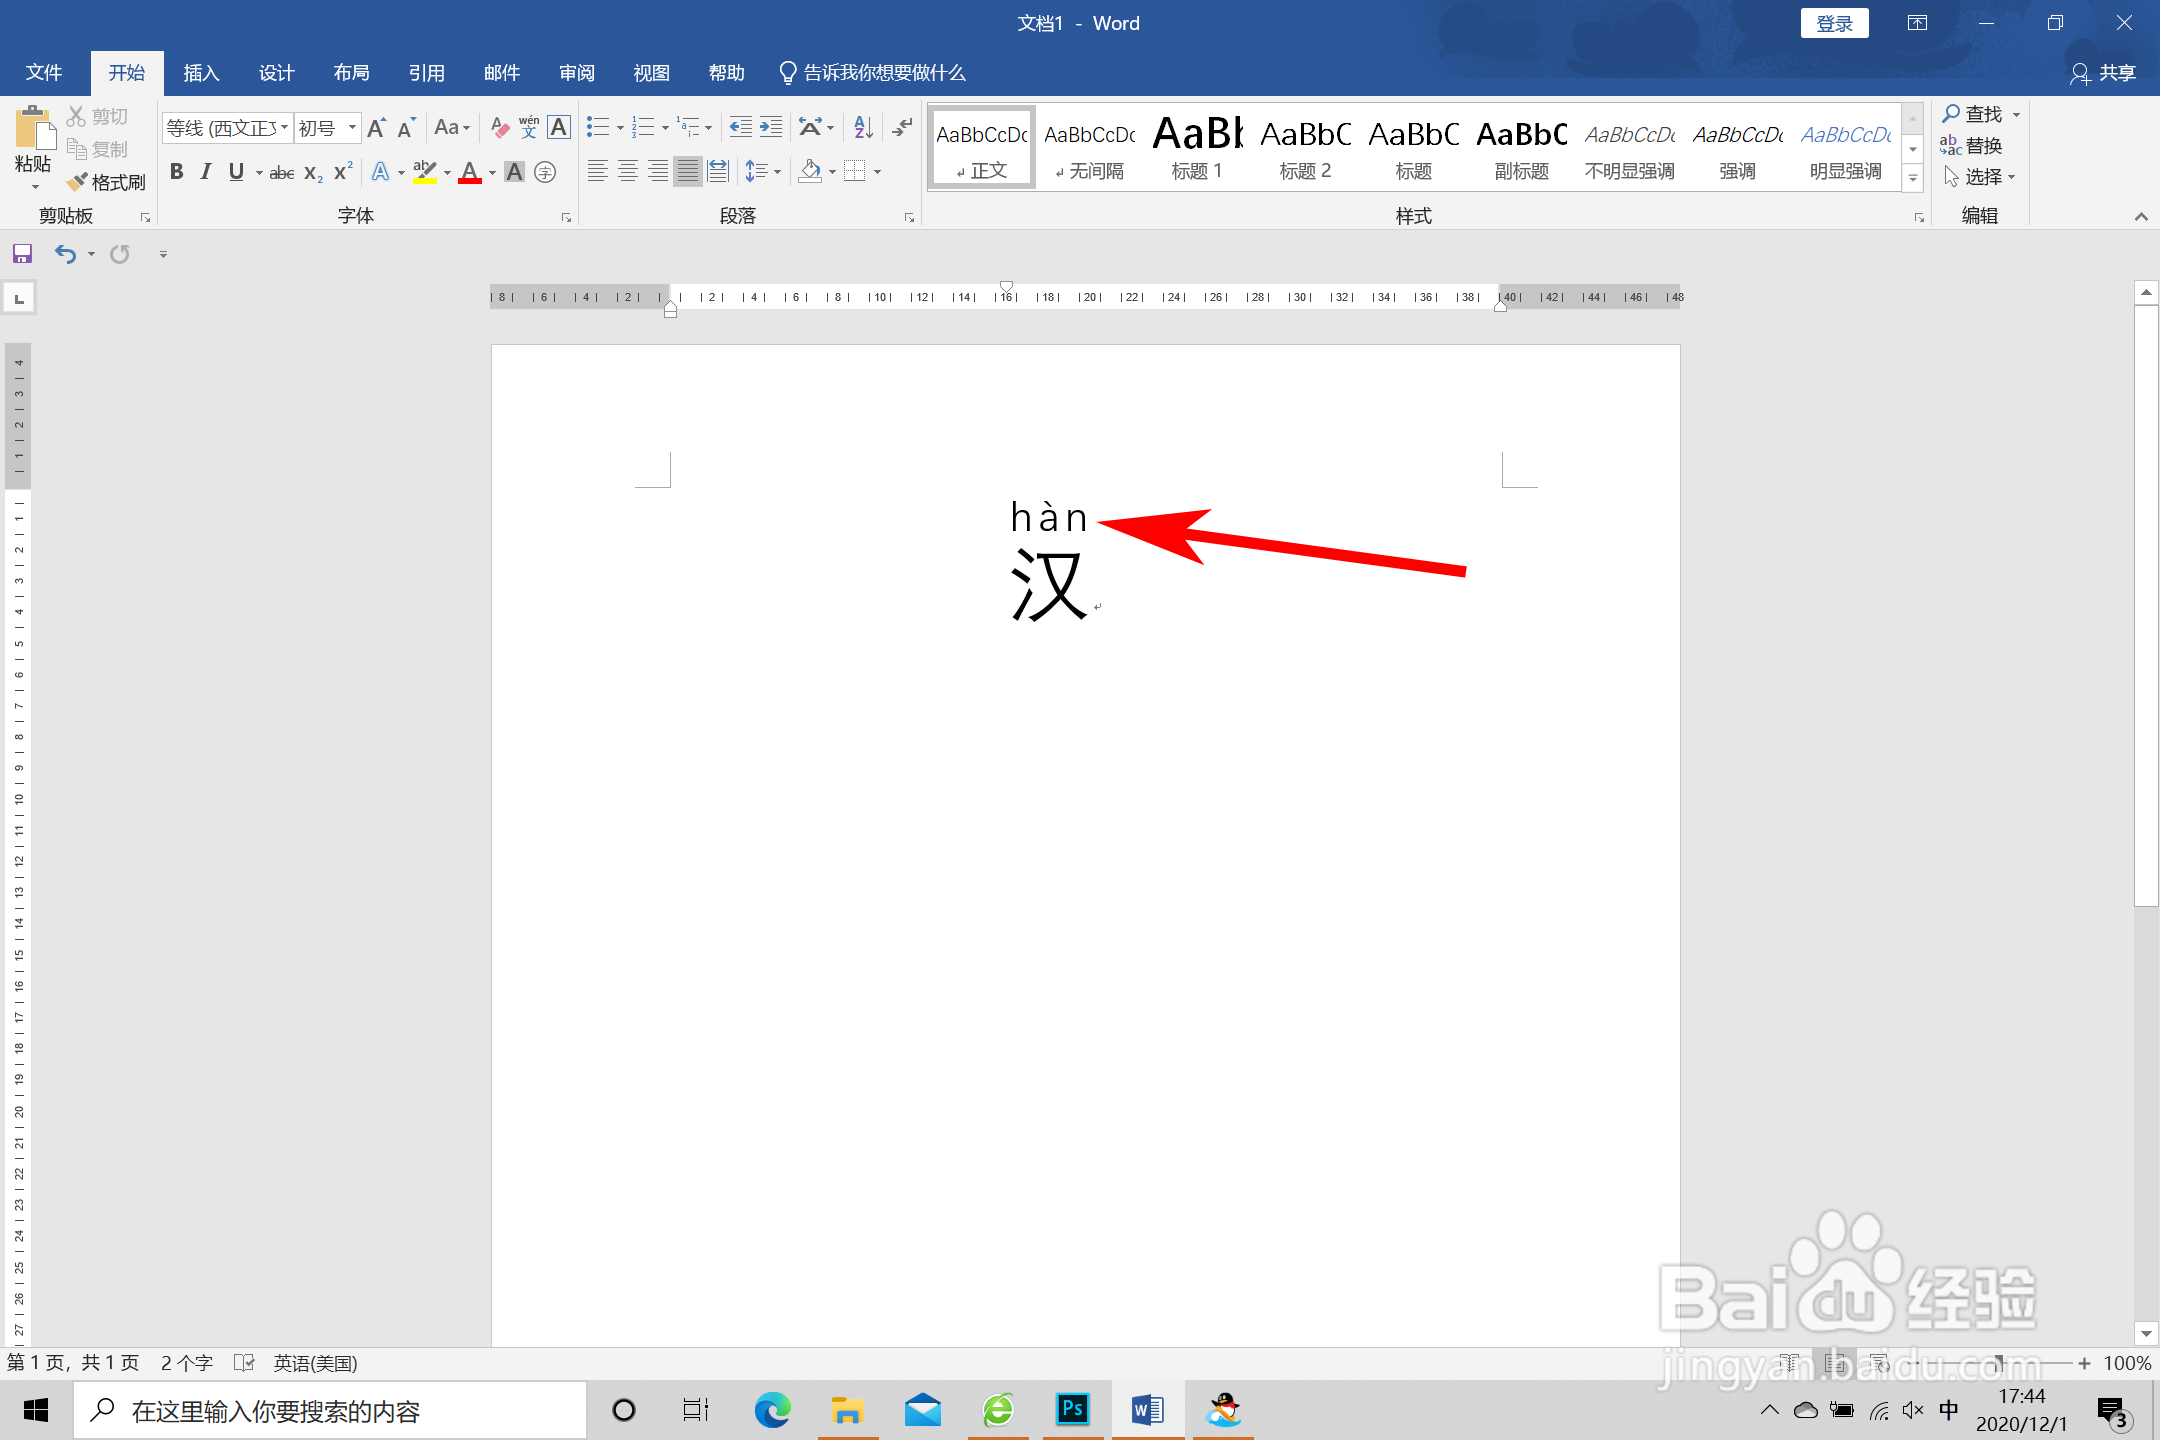Screen dimensions: 2160x1440
Task: Switch to the 设计 (Design) tab
Action: [x=276, y=73]
